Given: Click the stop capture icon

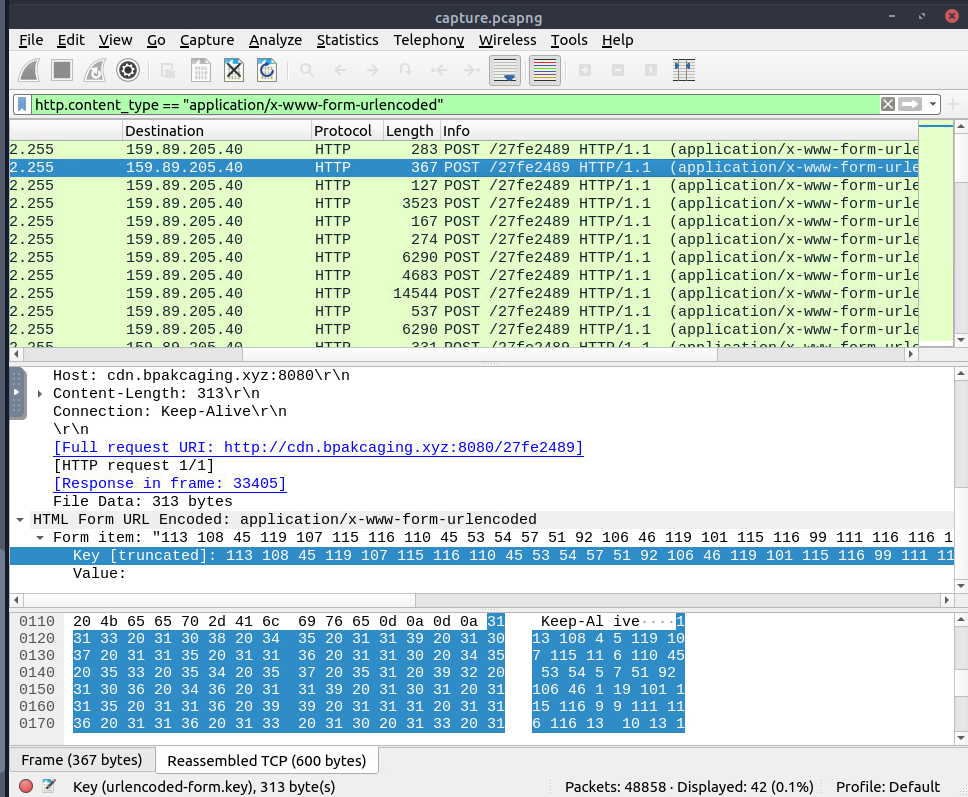Looking at the screenshot, I should pyautogui.click(x=59, y=70).
